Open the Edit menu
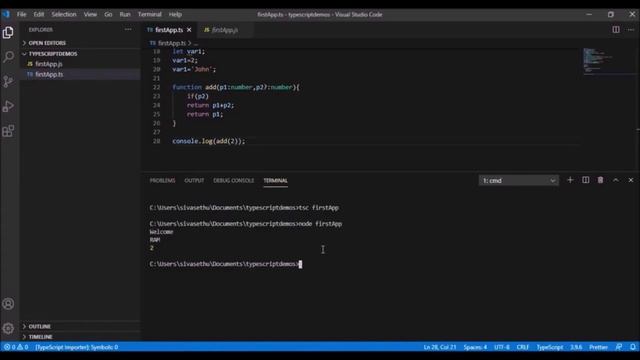The width and height of the screenshot is (640, 360). coord(39,14)
